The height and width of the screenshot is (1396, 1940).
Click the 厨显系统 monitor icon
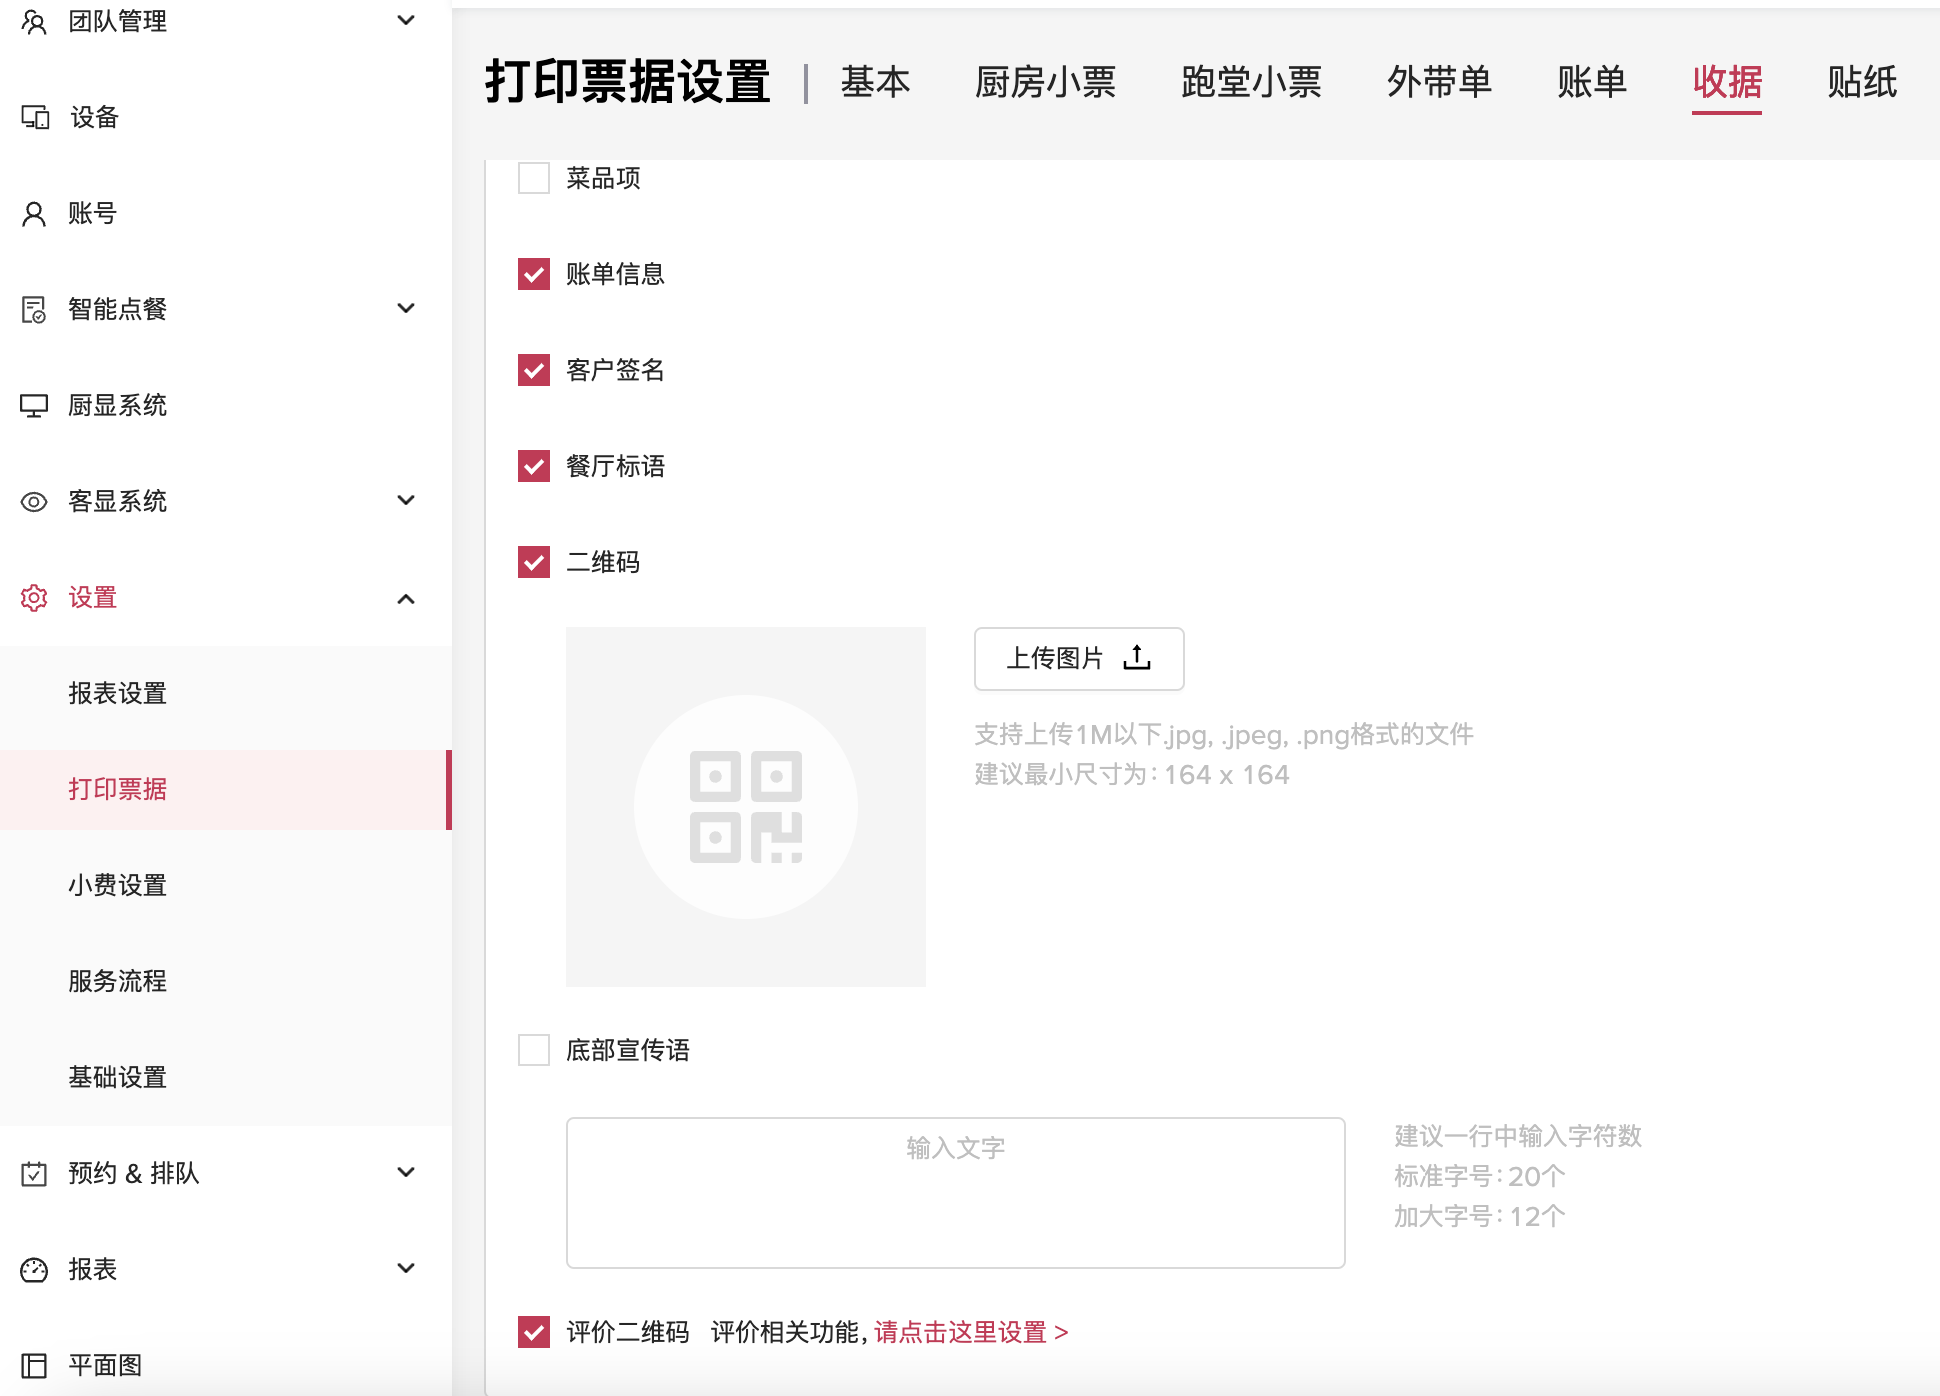tap(34, 406)
